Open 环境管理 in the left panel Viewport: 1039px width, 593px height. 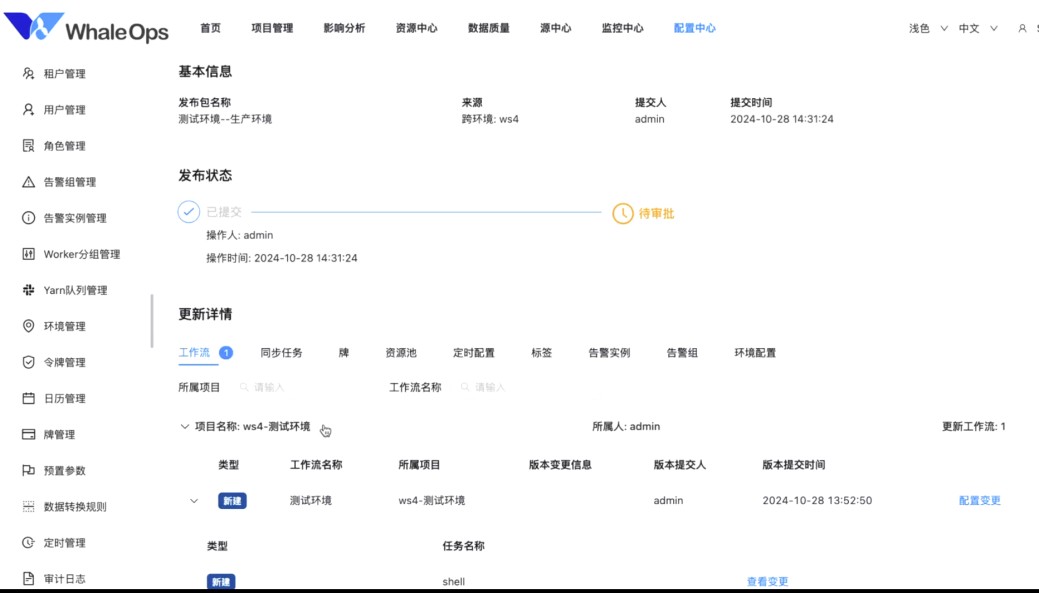[x=62, y=325]
